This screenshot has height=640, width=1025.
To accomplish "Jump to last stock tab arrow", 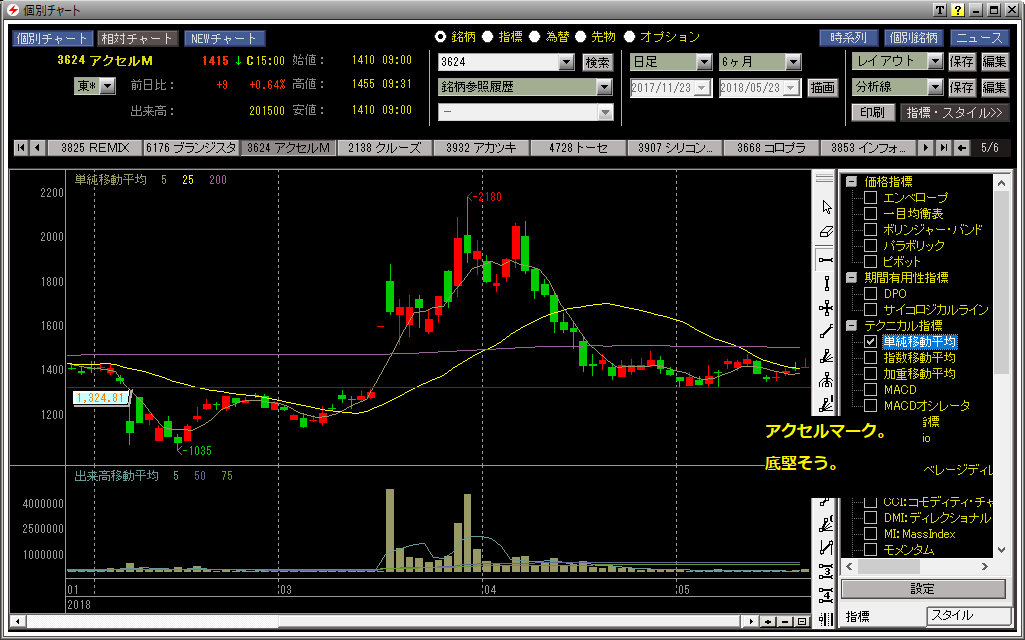I will click(943, 148).
